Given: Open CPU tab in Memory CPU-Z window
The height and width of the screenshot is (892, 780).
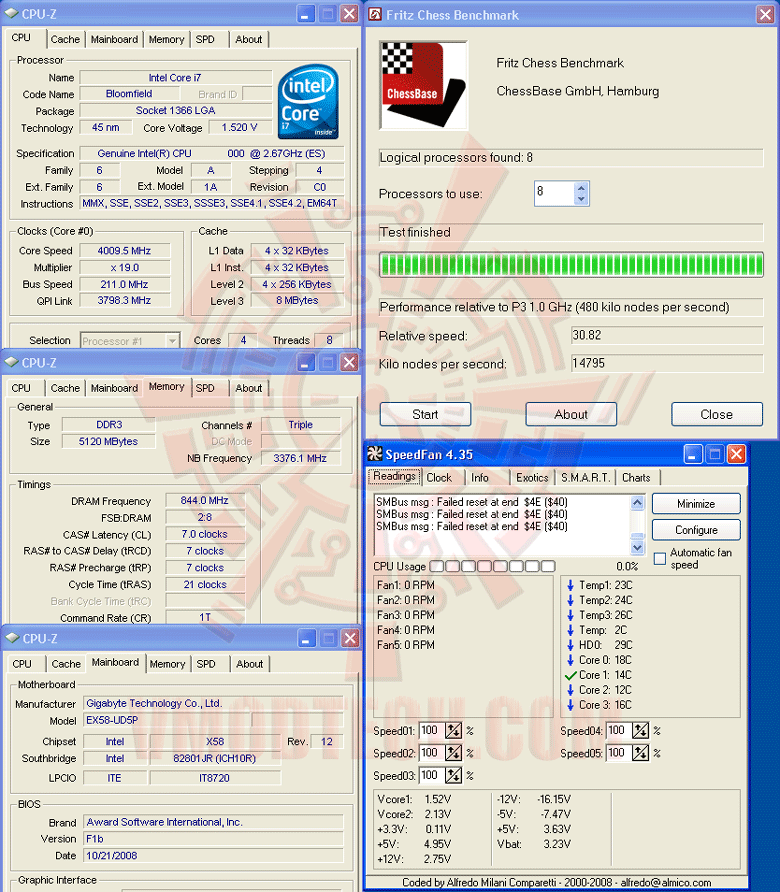Looking at the screenshot, I should [22, 388].
